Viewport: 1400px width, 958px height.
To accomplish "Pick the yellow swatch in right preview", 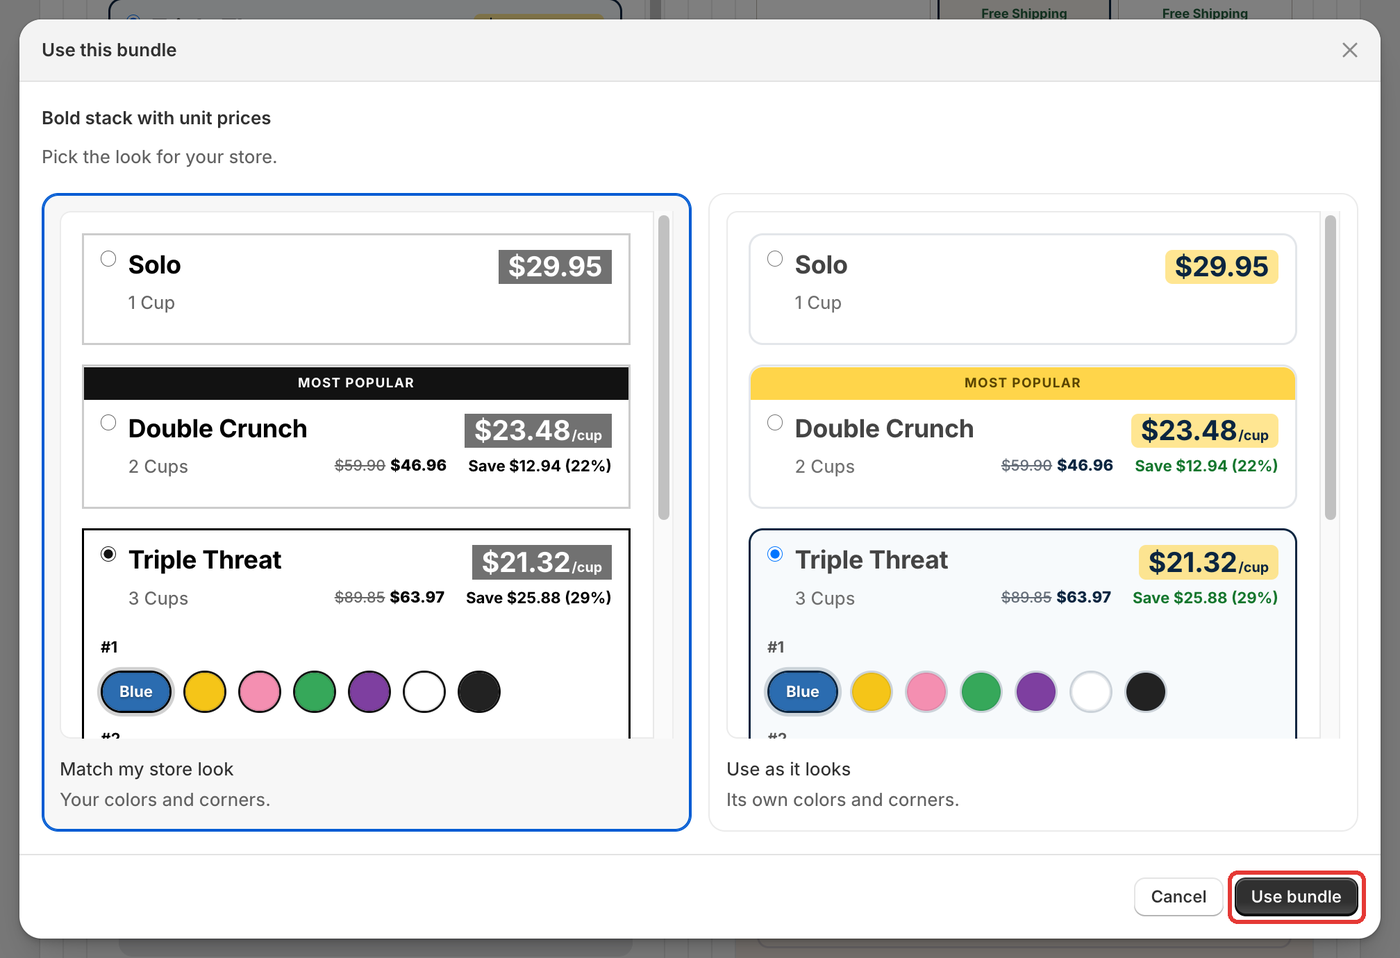I will [872, 692].
